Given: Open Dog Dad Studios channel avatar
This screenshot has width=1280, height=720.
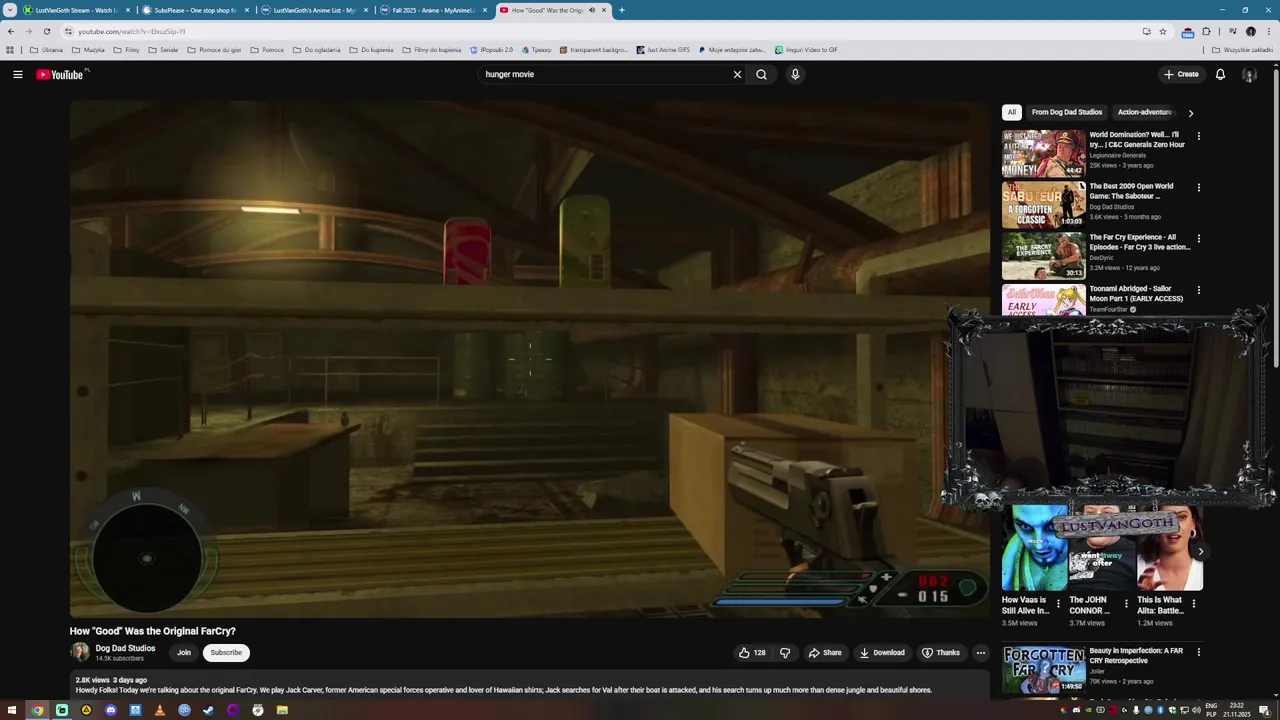Looking at the screenshot, I should coord(79,652).
